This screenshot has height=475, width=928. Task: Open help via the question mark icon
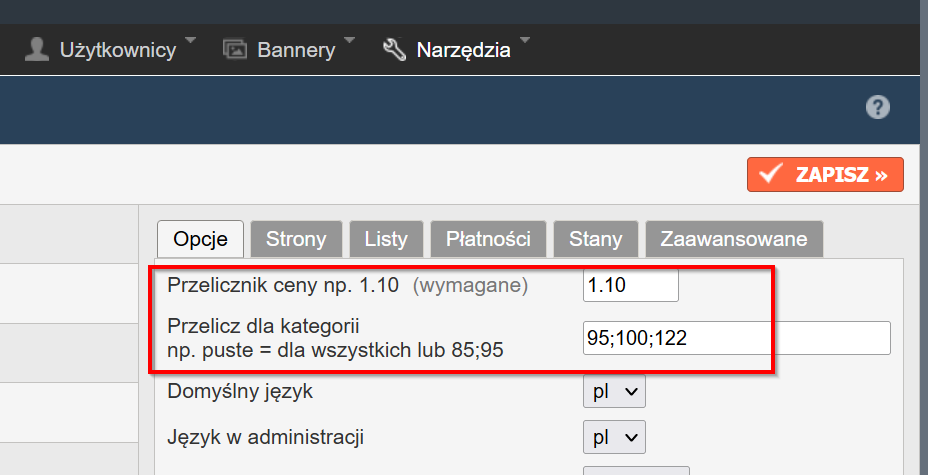pos(878,108)
